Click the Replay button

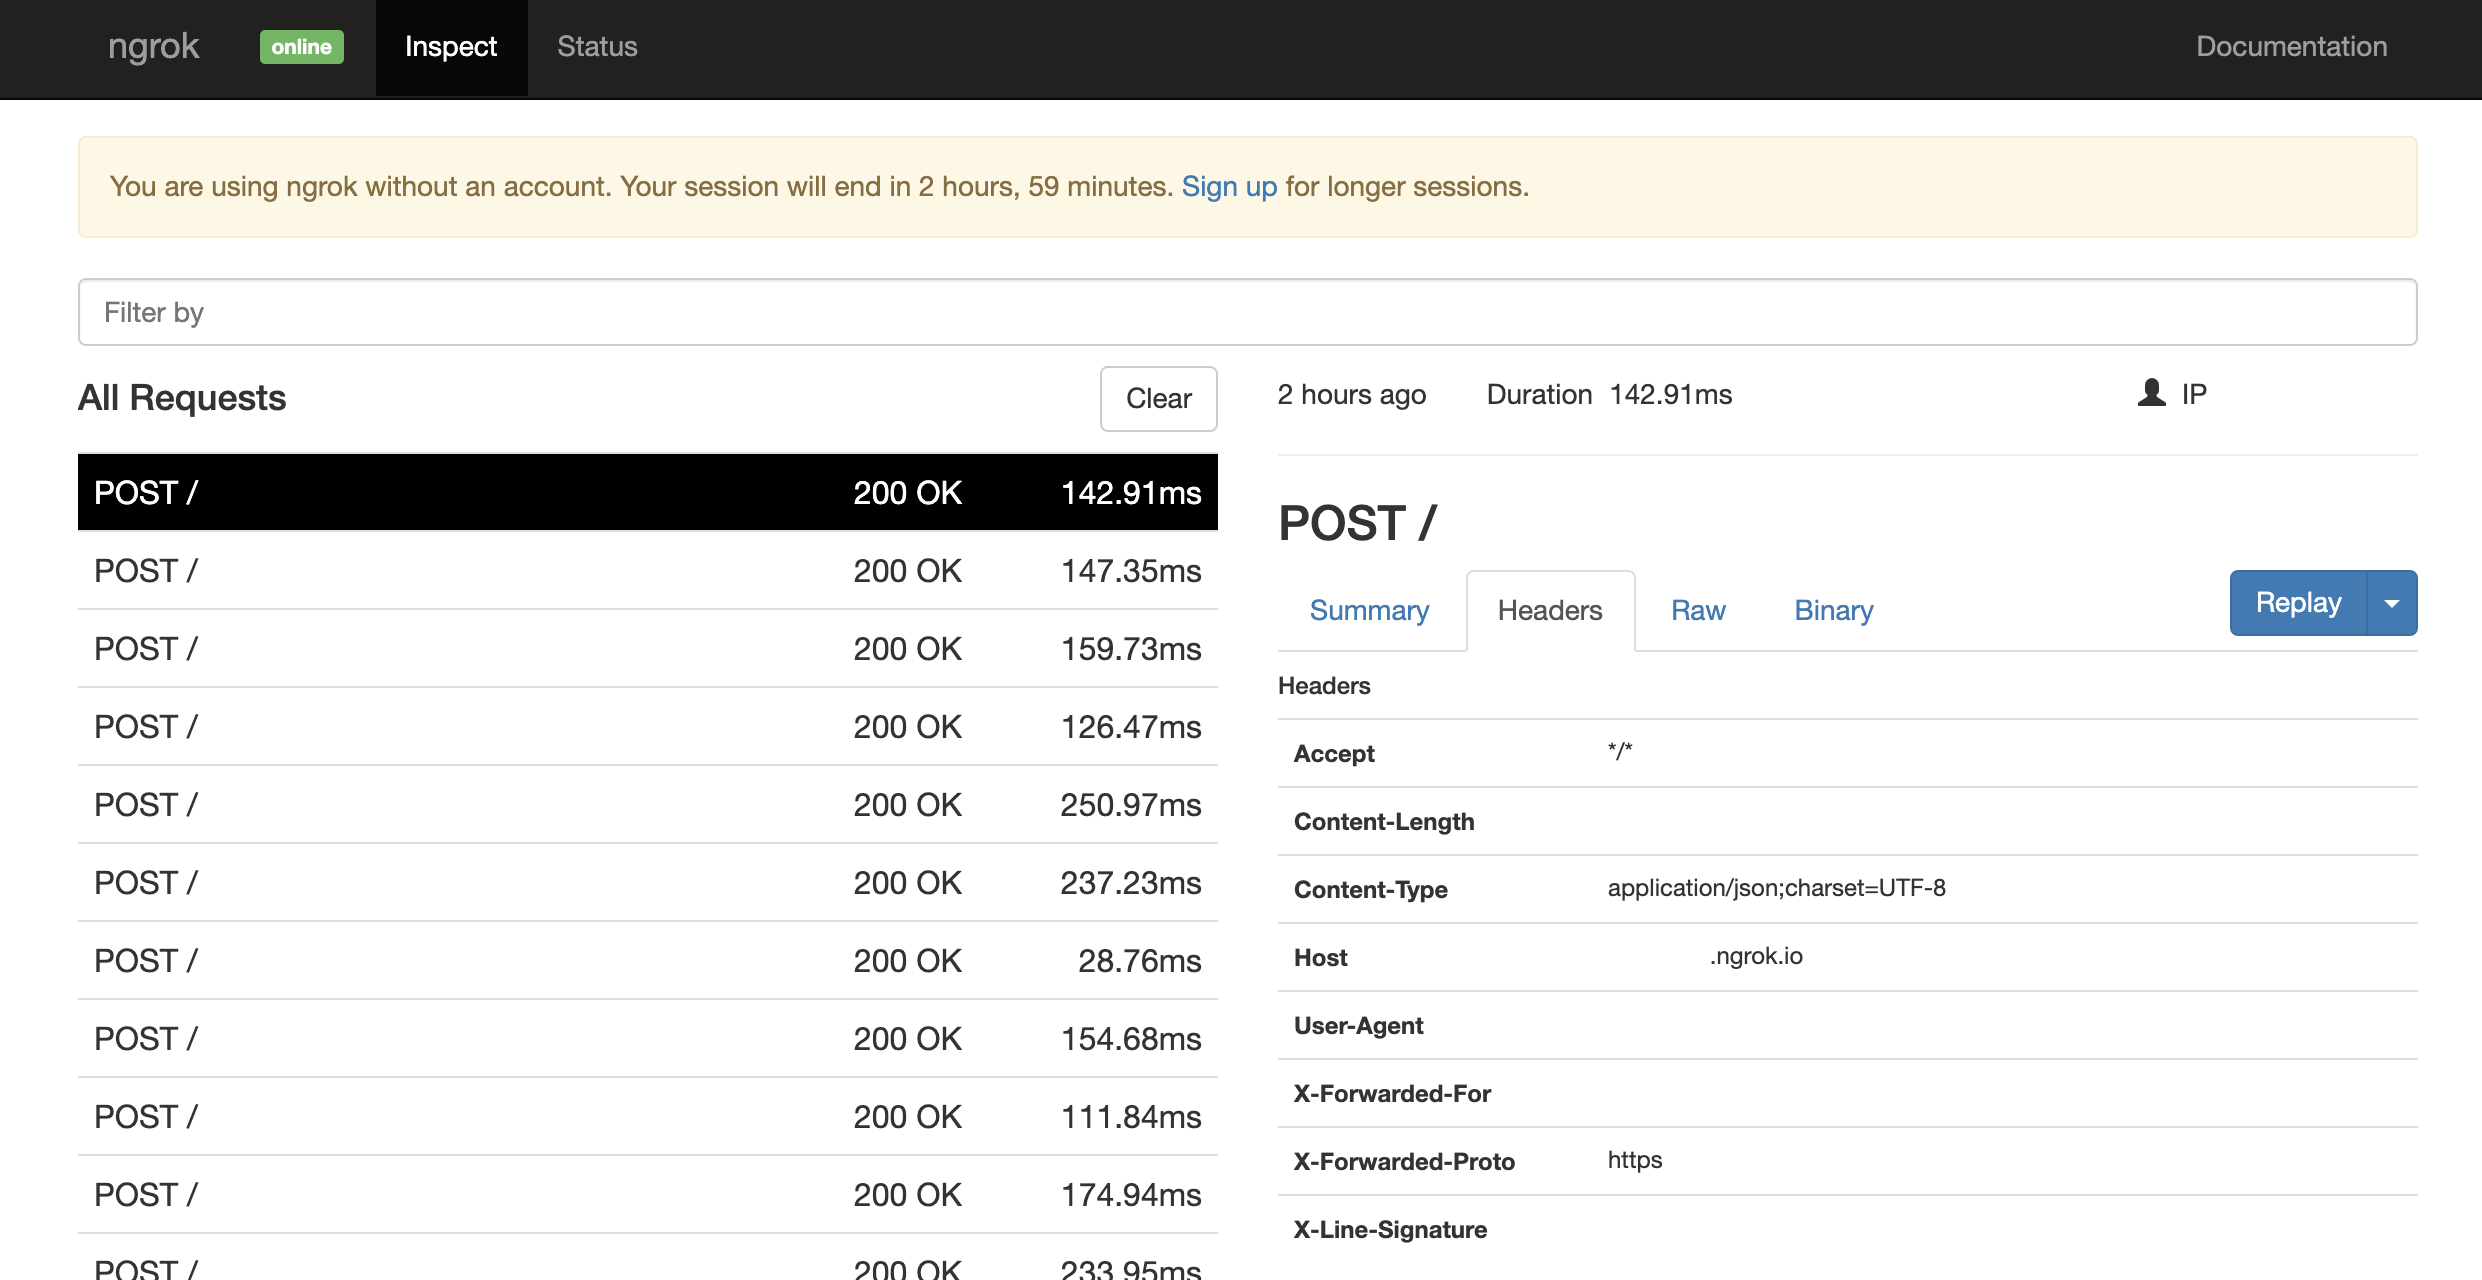click(x=2297, y=602)
